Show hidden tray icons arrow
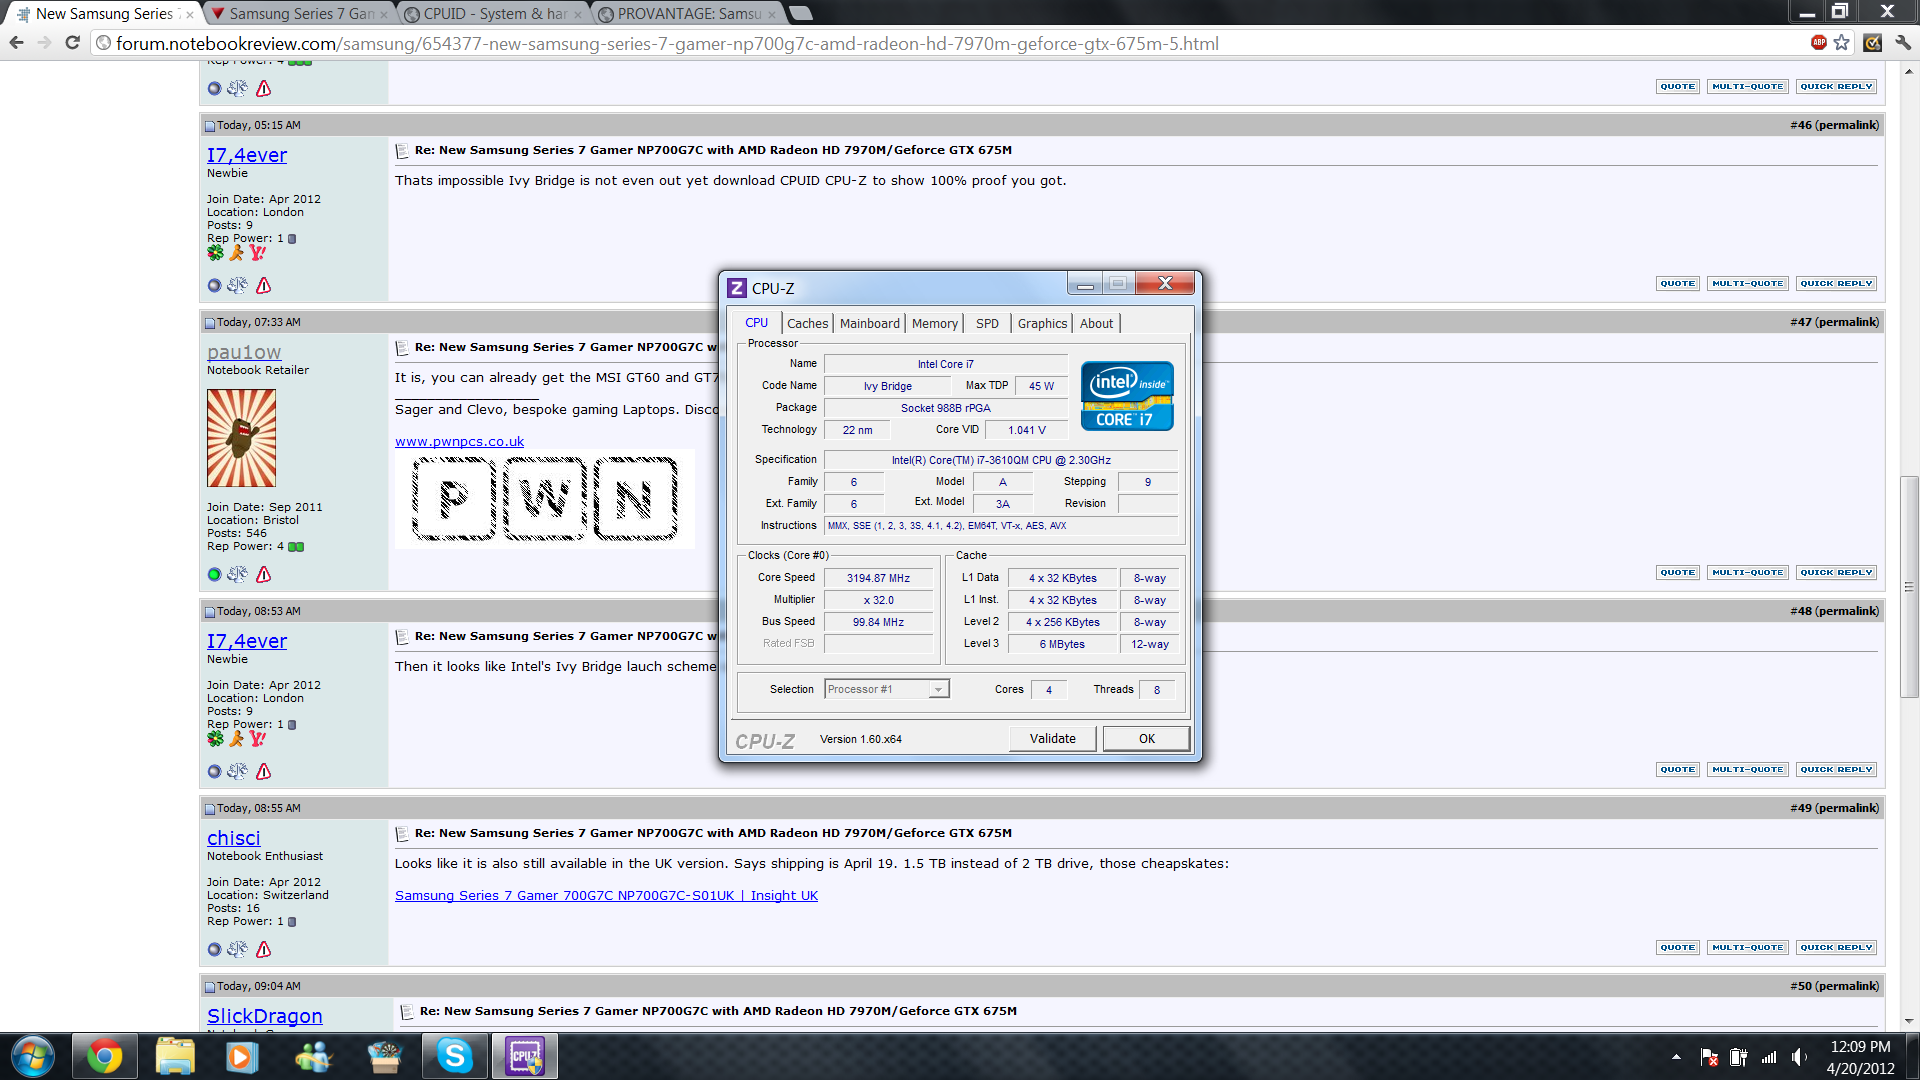Viewport: 1920px width, 1080px height. point(1676,1057)
